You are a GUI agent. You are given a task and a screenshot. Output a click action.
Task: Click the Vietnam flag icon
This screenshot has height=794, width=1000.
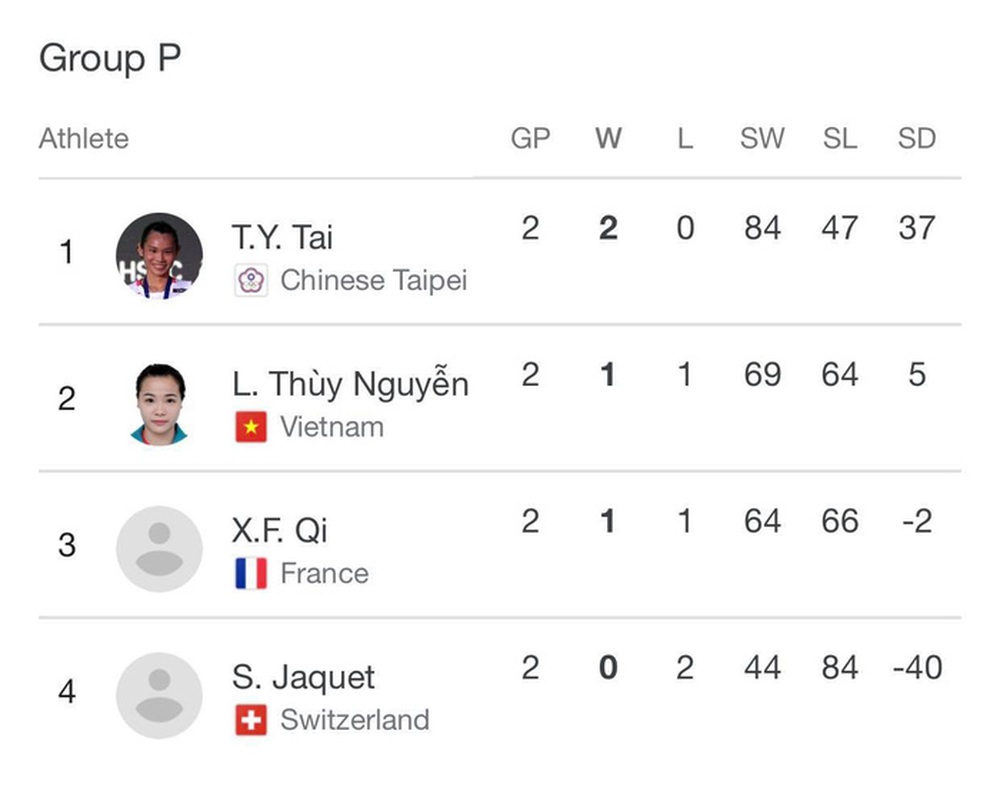251,427
